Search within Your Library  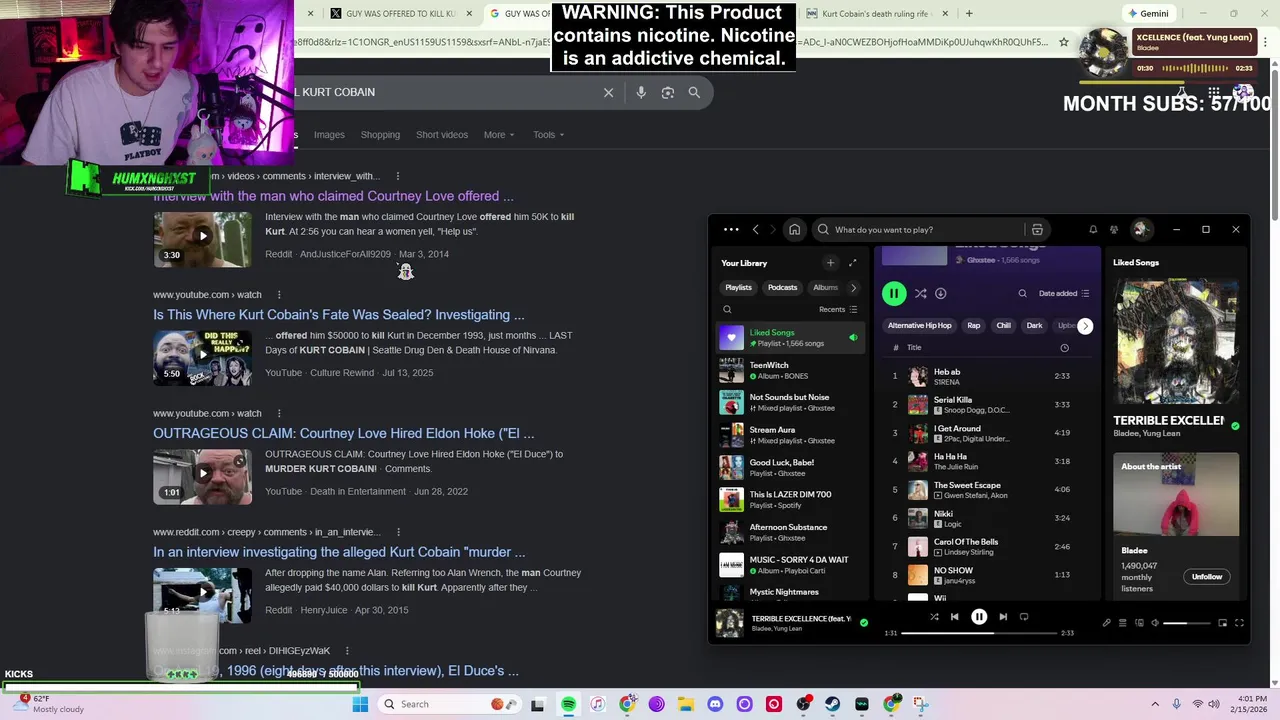727,309
